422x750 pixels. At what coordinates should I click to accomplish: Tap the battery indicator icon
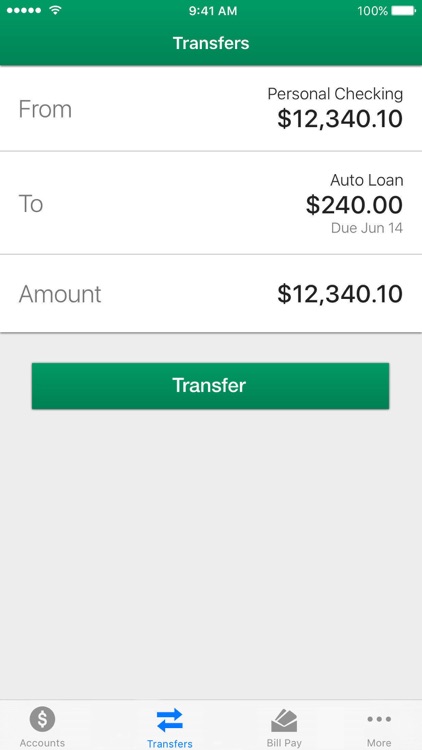(403, 11)
